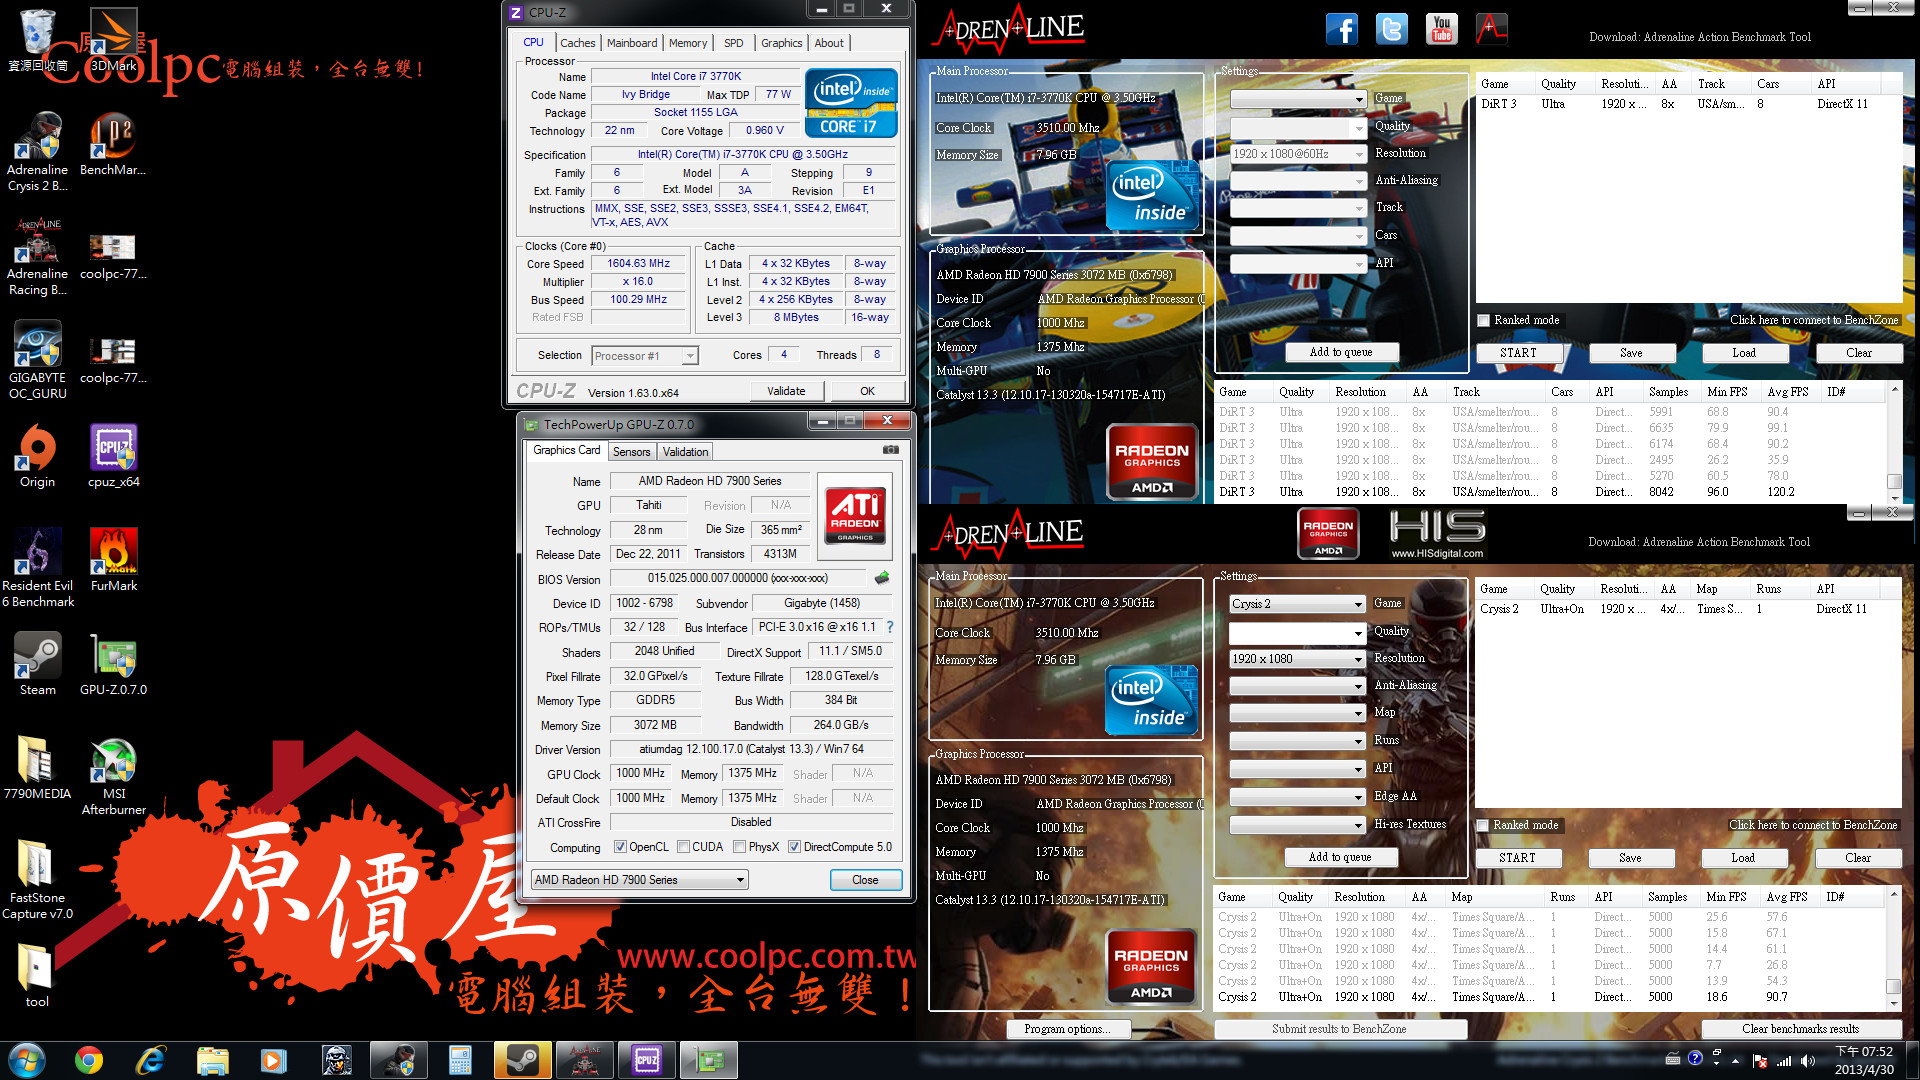The image size is (1920, 1080).
Task: Open the cpuz_x64 desktop icon
Action: click(114, 456)
